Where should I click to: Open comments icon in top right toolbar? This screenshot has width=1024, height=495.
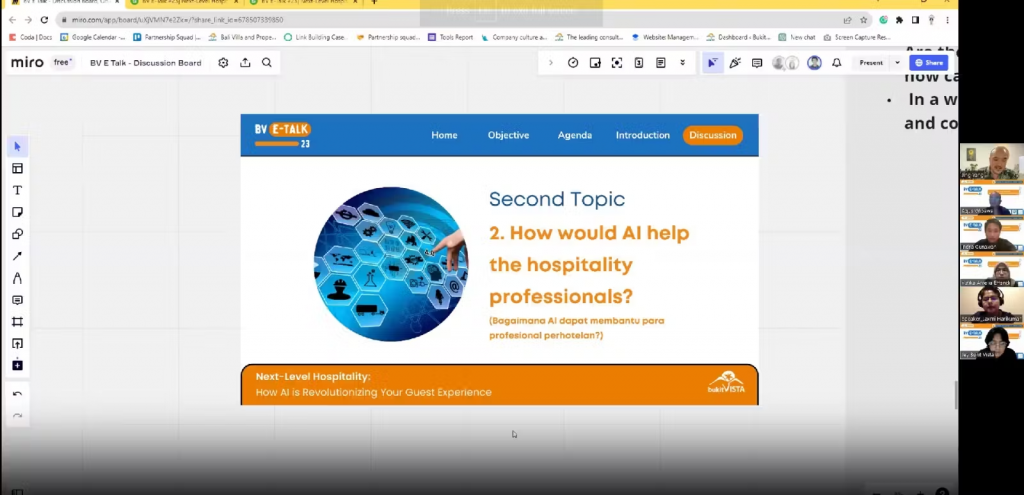point(757,63)
